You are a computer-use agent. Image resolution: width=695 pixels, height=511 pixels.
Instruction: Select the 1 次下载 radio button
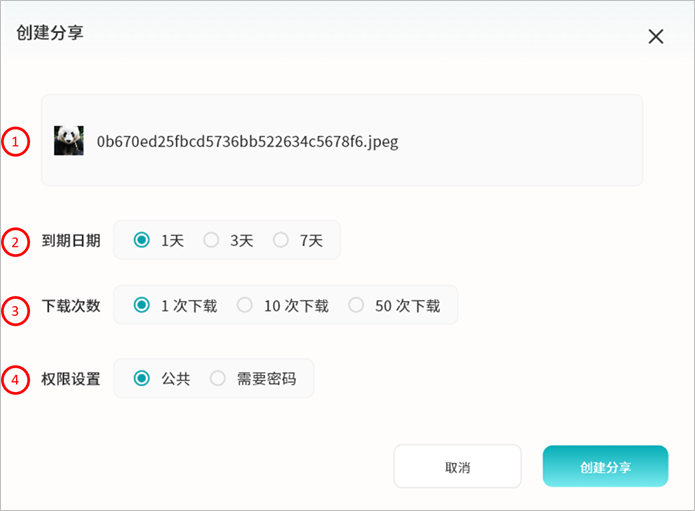pyautogui.click(x=142, y=306)
